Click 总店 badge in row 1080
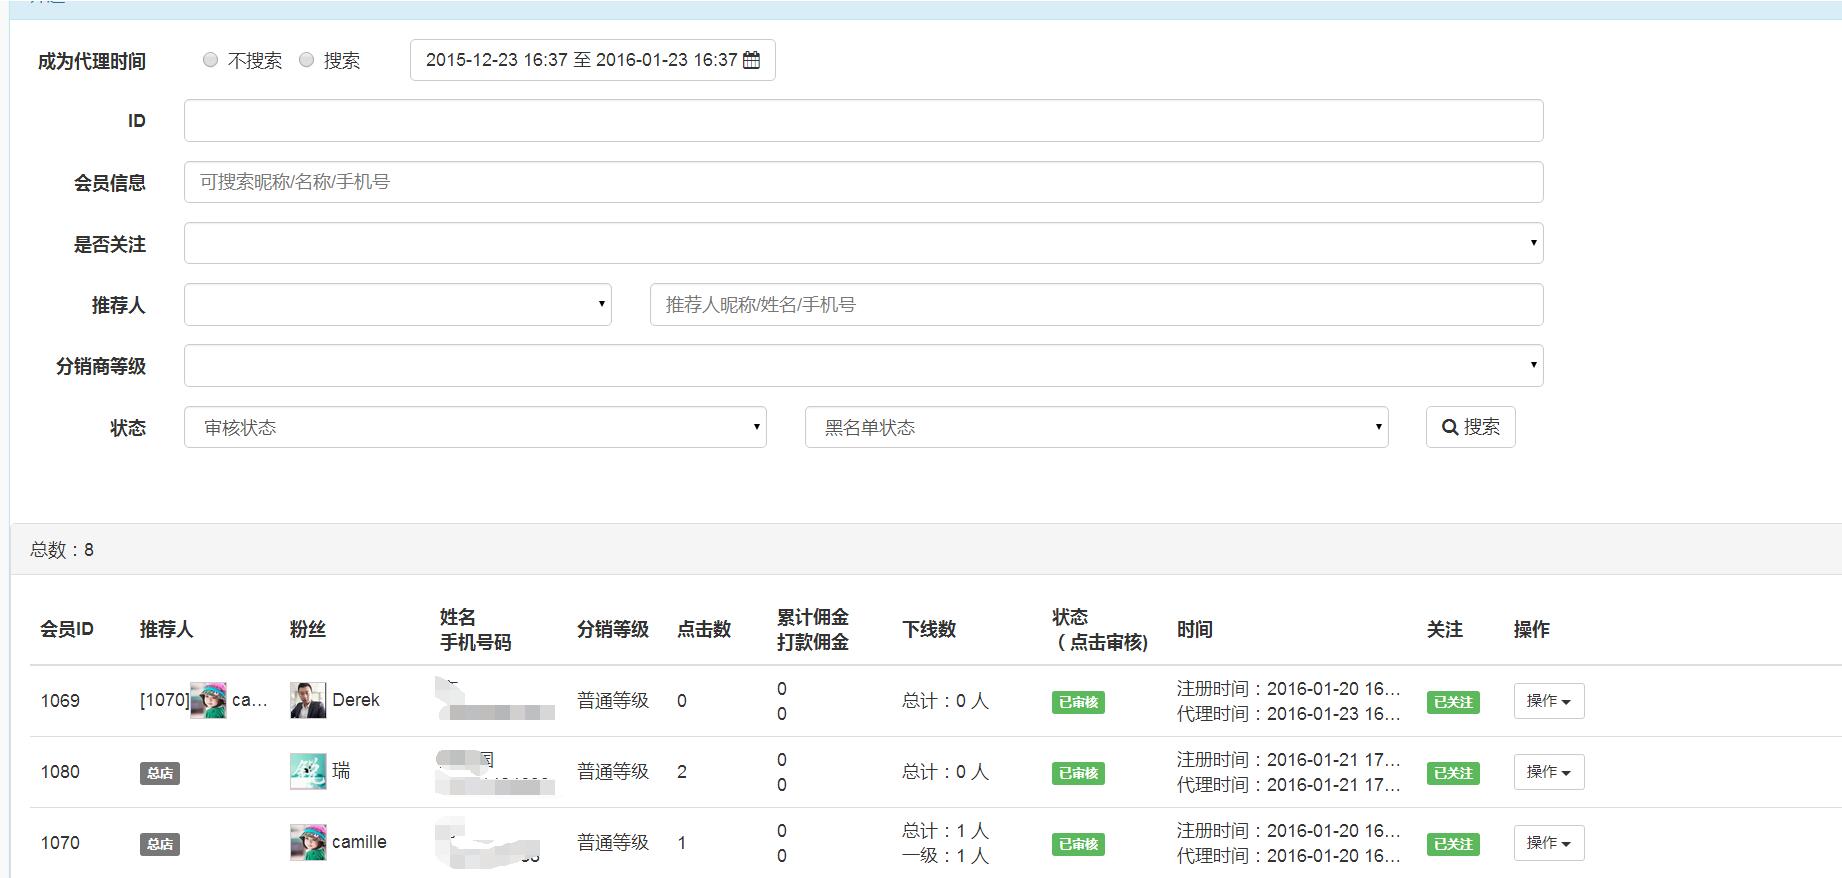The width and height of the screenshot is (1842, 878). [159, 773]
